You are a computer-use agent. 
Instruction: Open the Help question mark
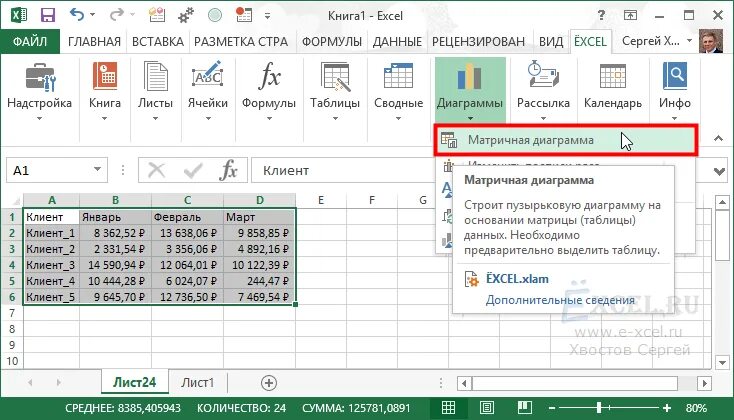tap(601, 15)
